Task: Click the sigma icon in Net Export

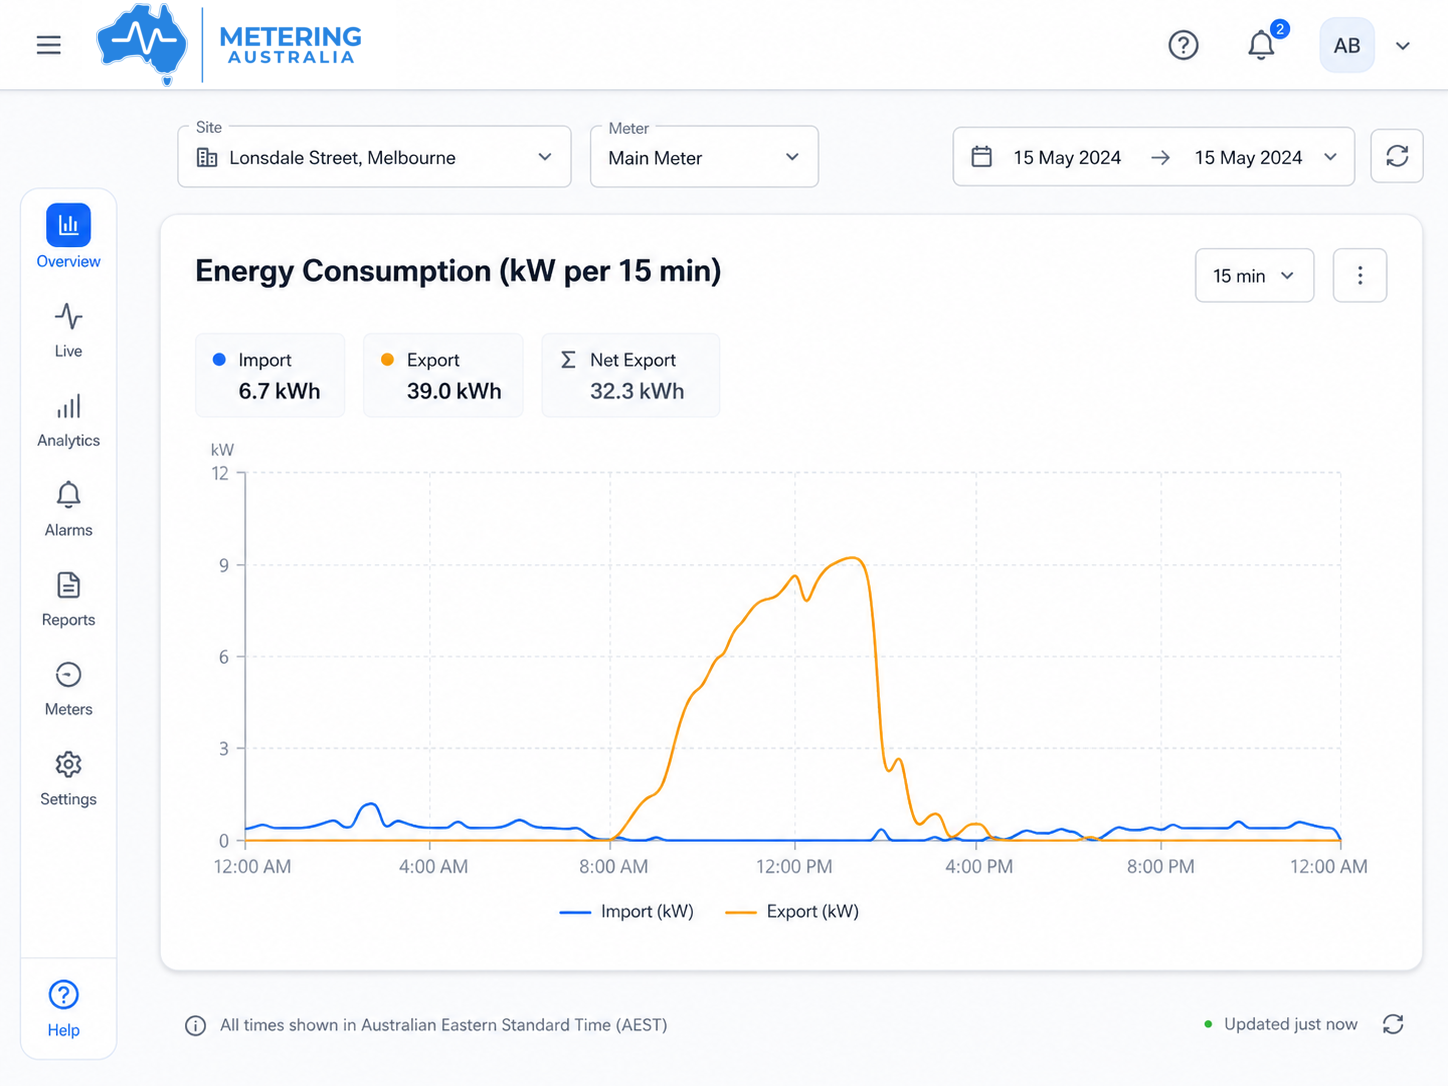Action: (568, 360)
